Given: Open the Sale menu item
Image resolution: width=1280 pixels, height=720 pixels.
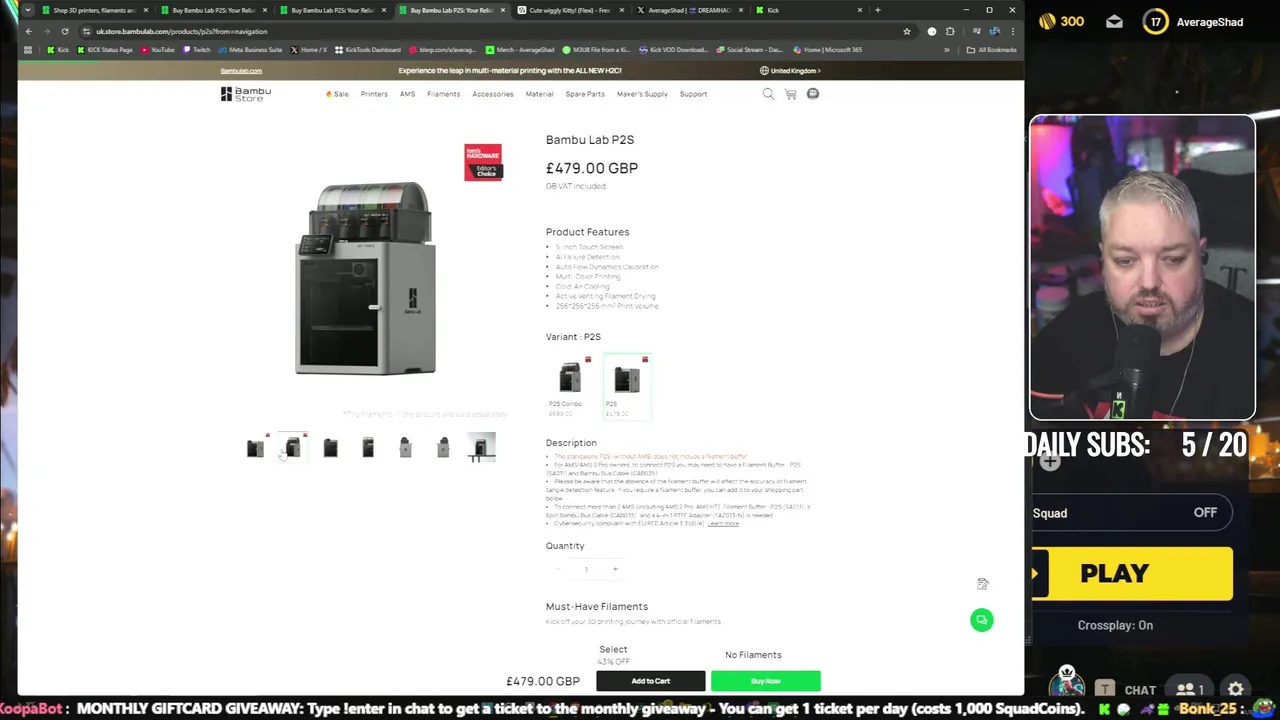Looking at the screenshot, I should point(337,94).
